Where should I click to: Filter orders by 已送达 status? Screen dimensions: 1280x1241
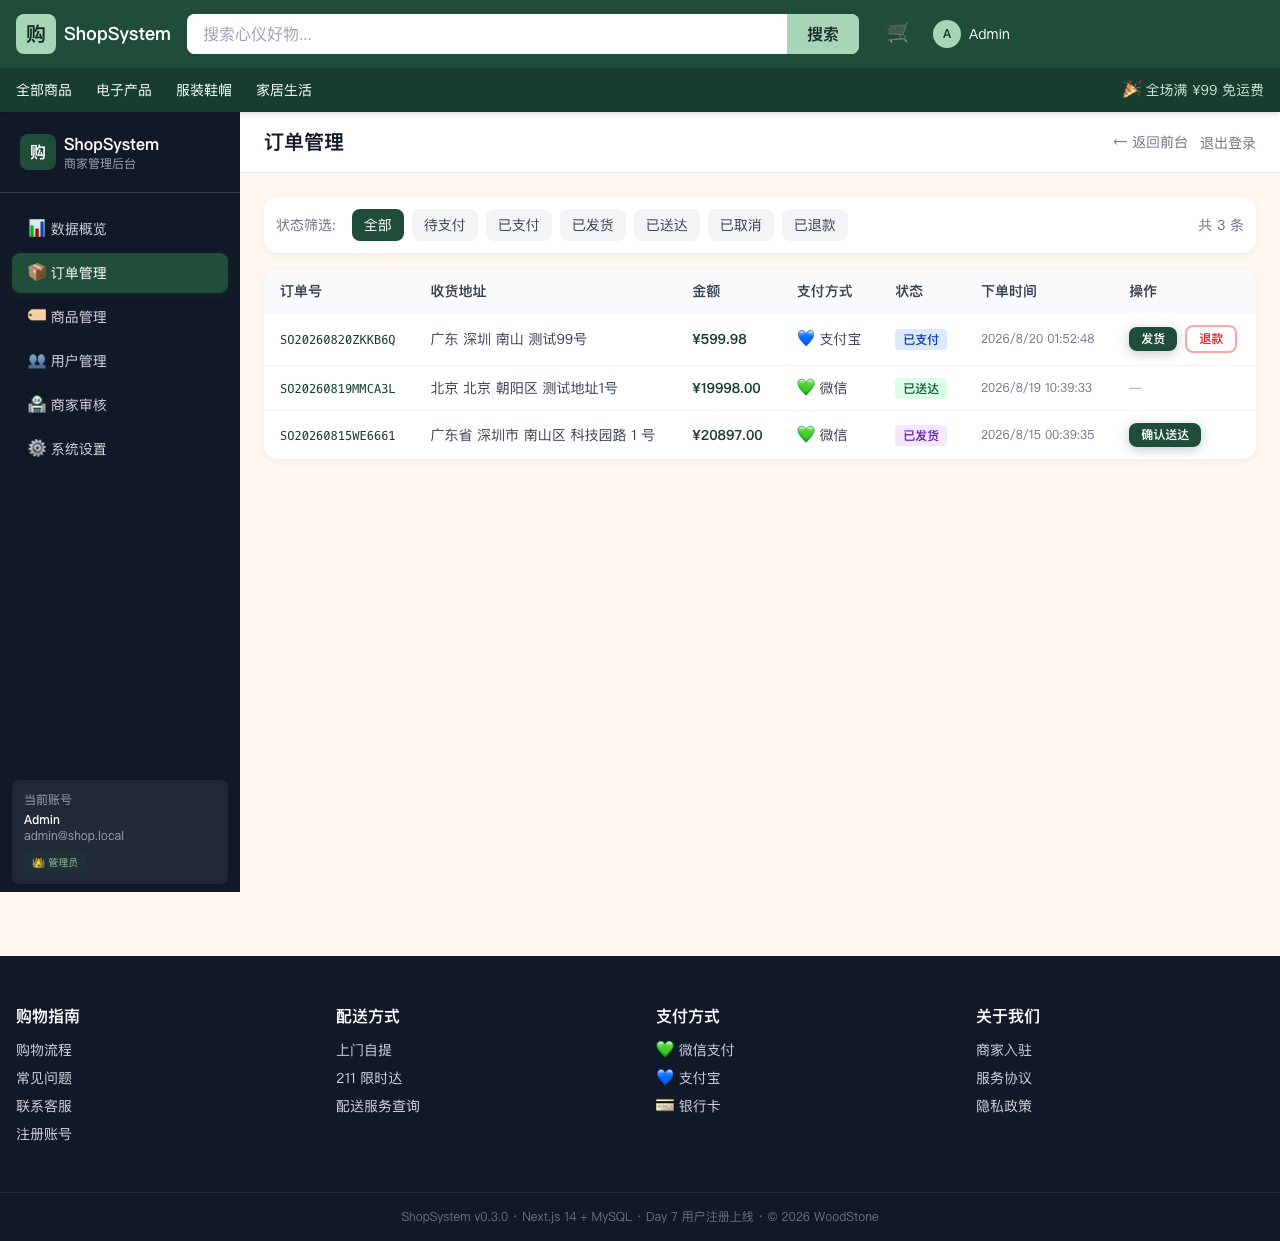pos(667,225)
